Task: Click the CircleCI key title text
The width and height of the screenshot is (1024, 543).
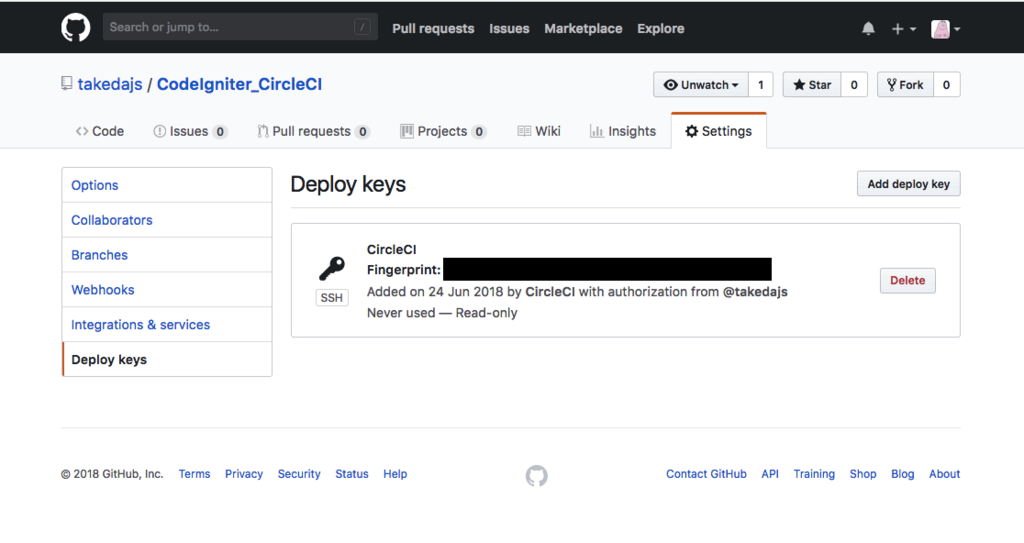Action: [391, 249]
